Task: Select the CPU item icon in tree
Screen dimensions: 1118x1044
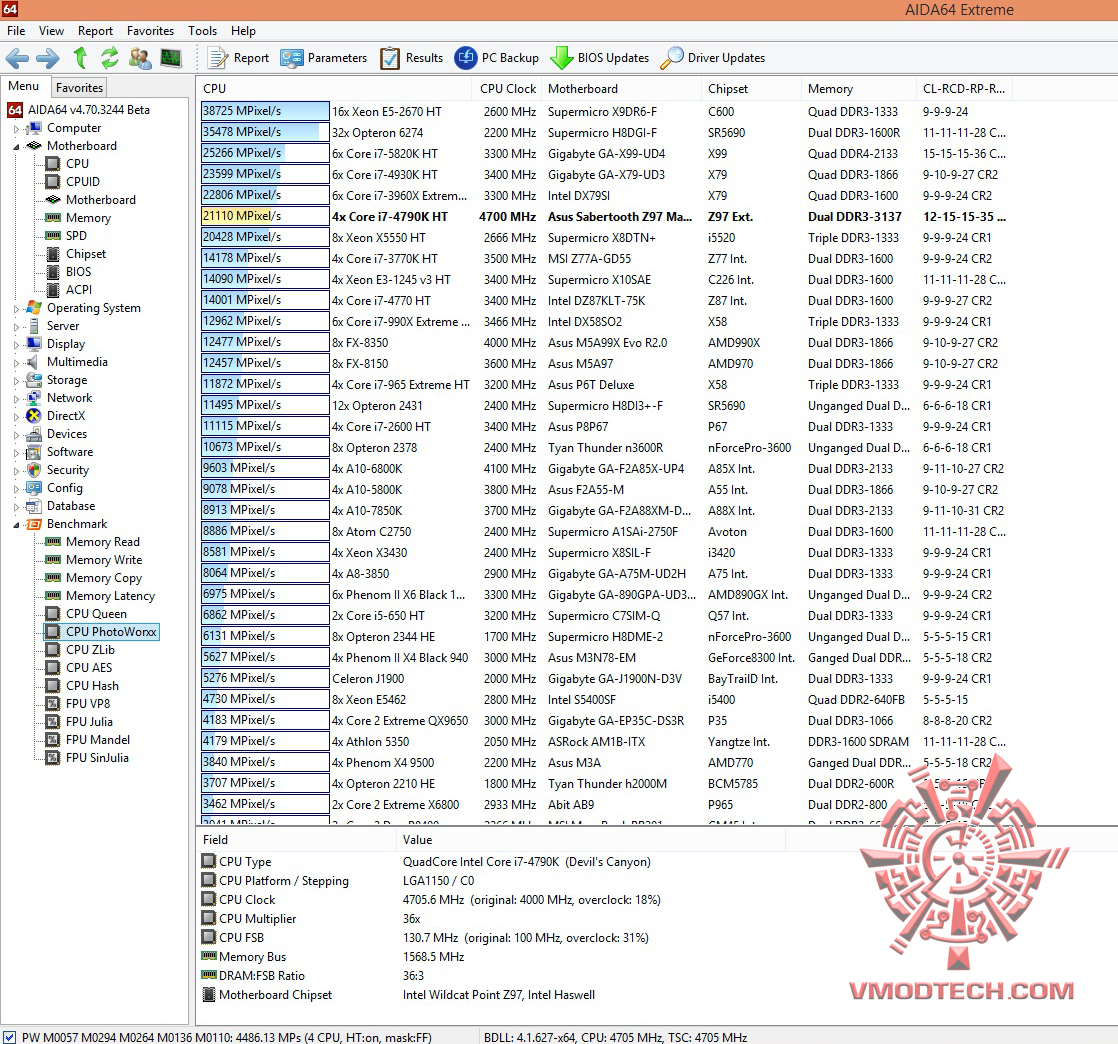Action: [53, 163]
